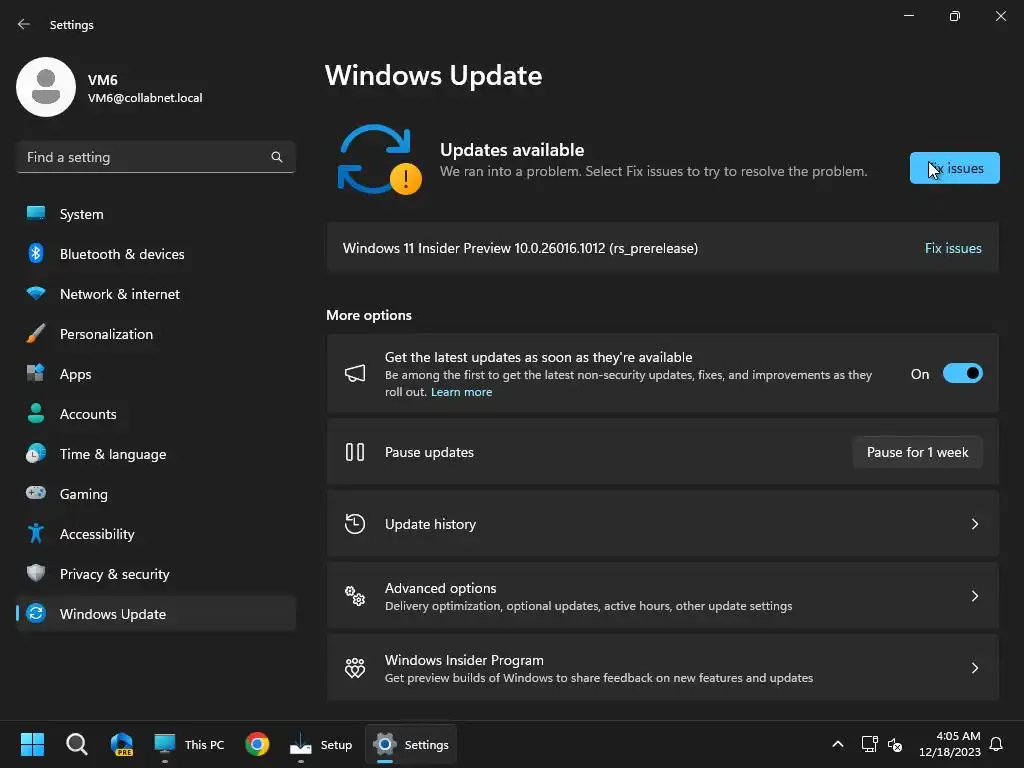Click the large update status warning icon
This screenshot has height=768, width=1024.
pyautogui.click(x=379, y=160)
